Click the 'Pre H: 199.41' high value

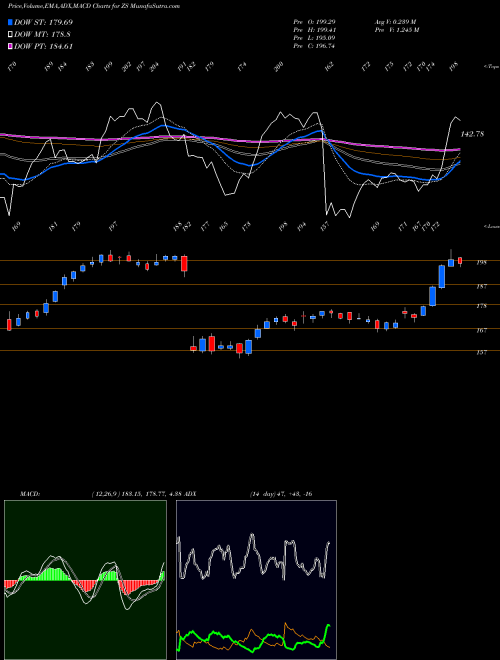click(314, 30)
